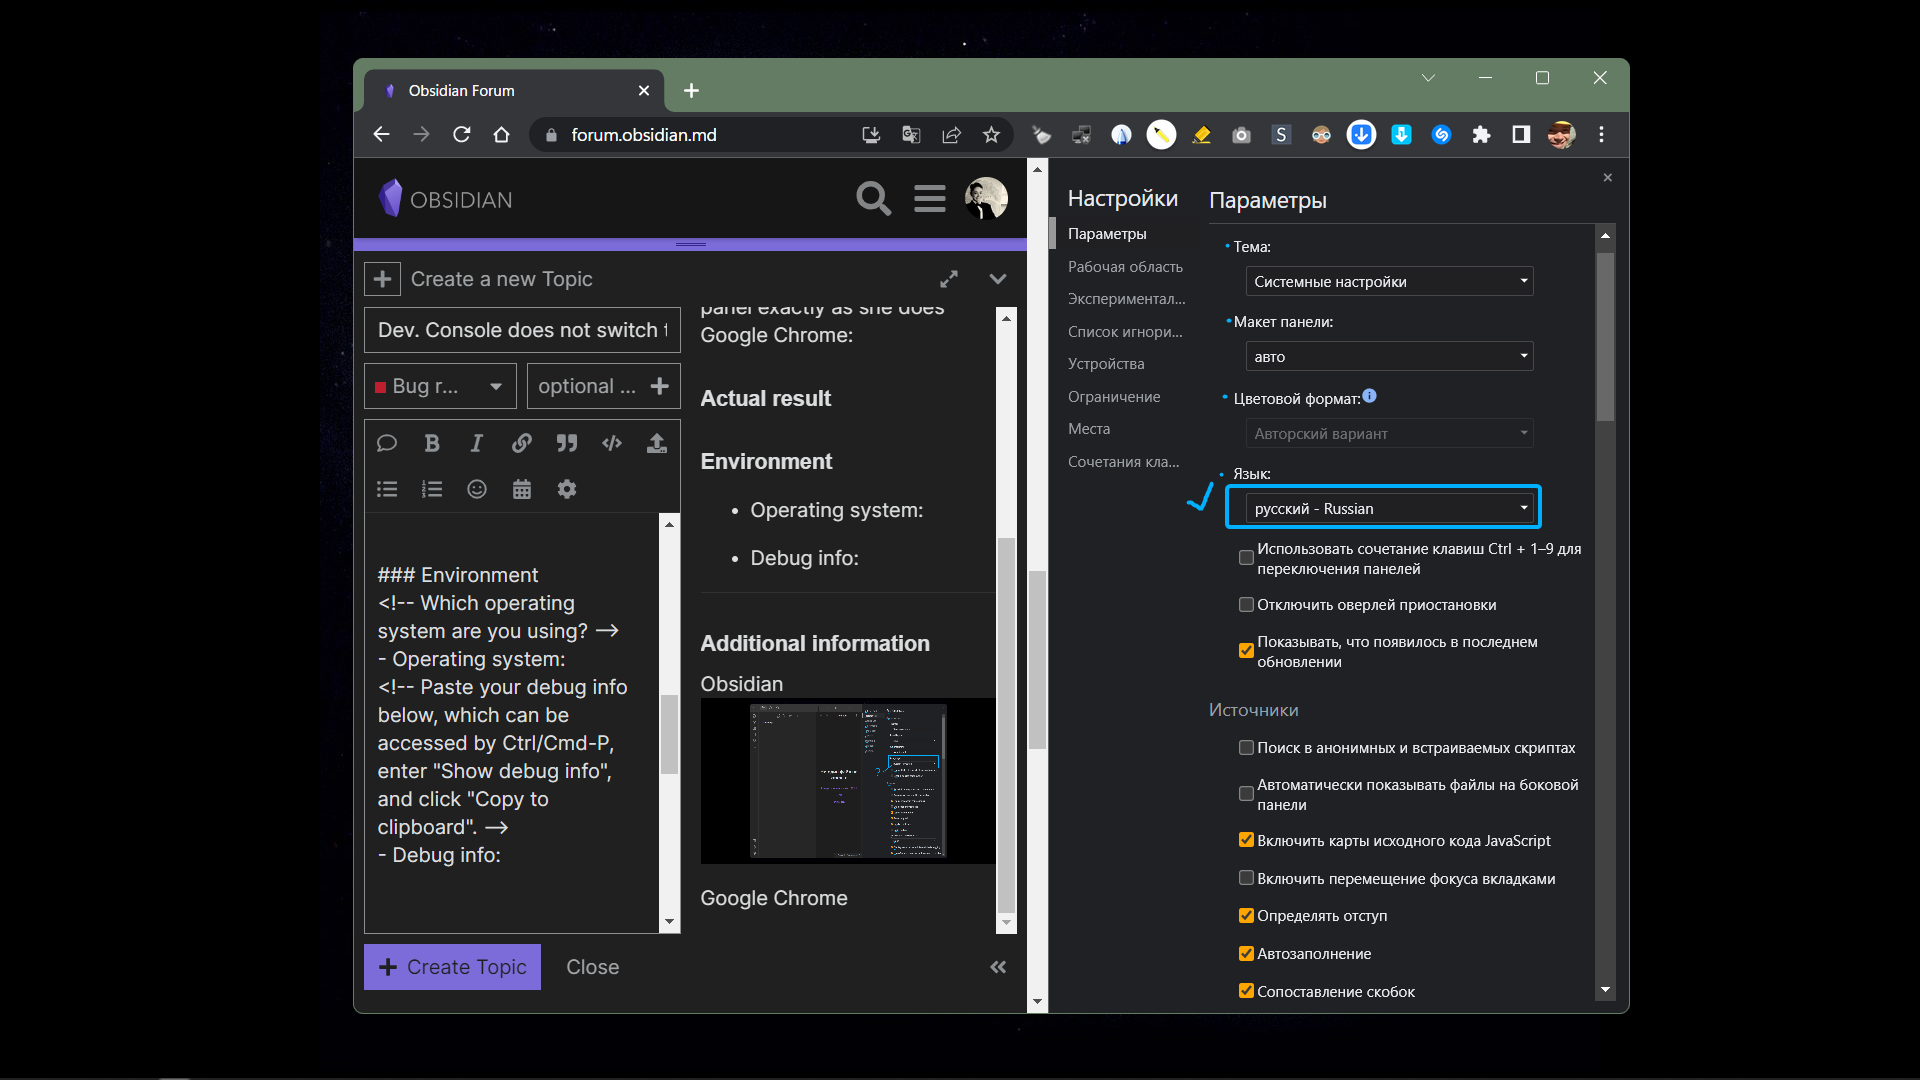Insert date and time with calendar icon
Image resolution: width=1920 pixels, height=1080 pixels.
click(522, 489)
